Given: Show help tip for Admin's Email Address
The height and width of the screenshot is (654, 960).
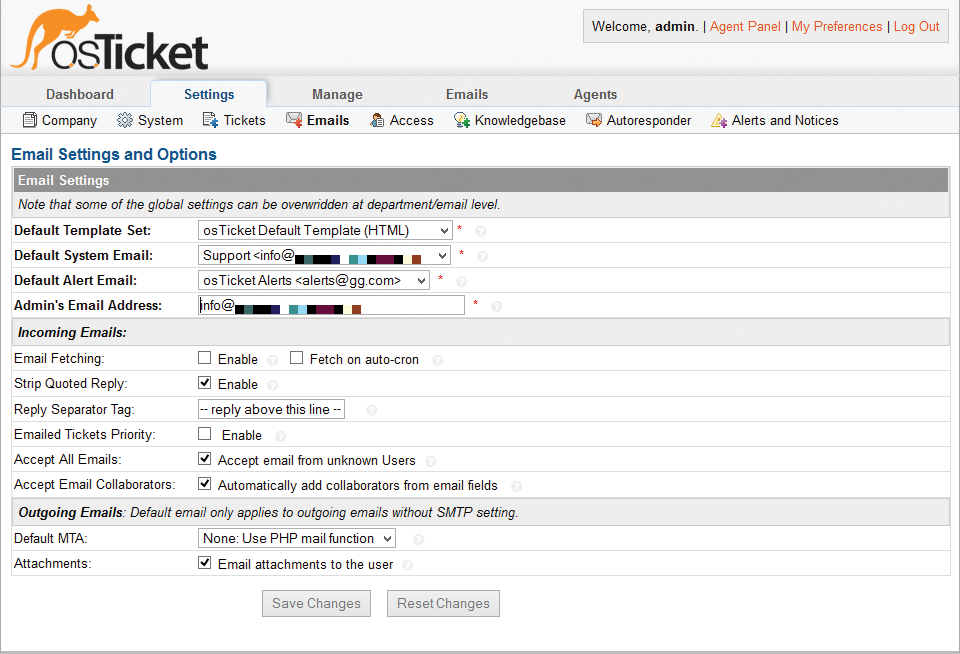Looking at the screenshot, I should (497, 306).
